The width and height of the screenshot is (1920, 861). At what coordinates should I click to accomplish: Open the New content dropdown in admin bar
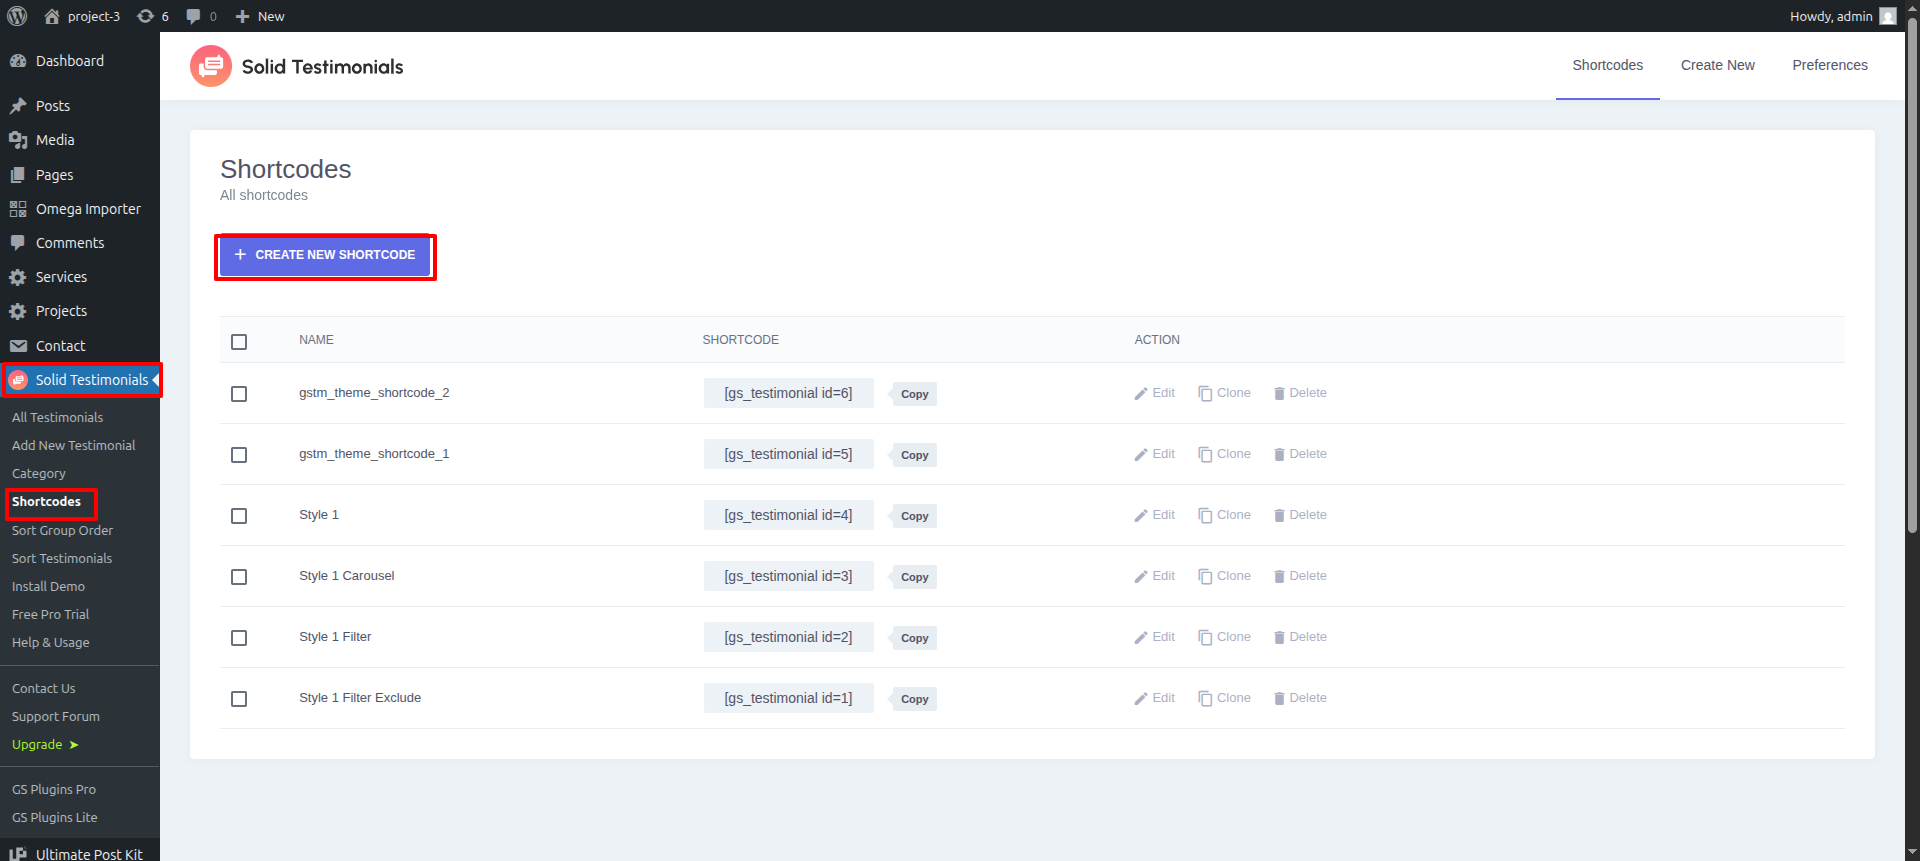(260, 16)
